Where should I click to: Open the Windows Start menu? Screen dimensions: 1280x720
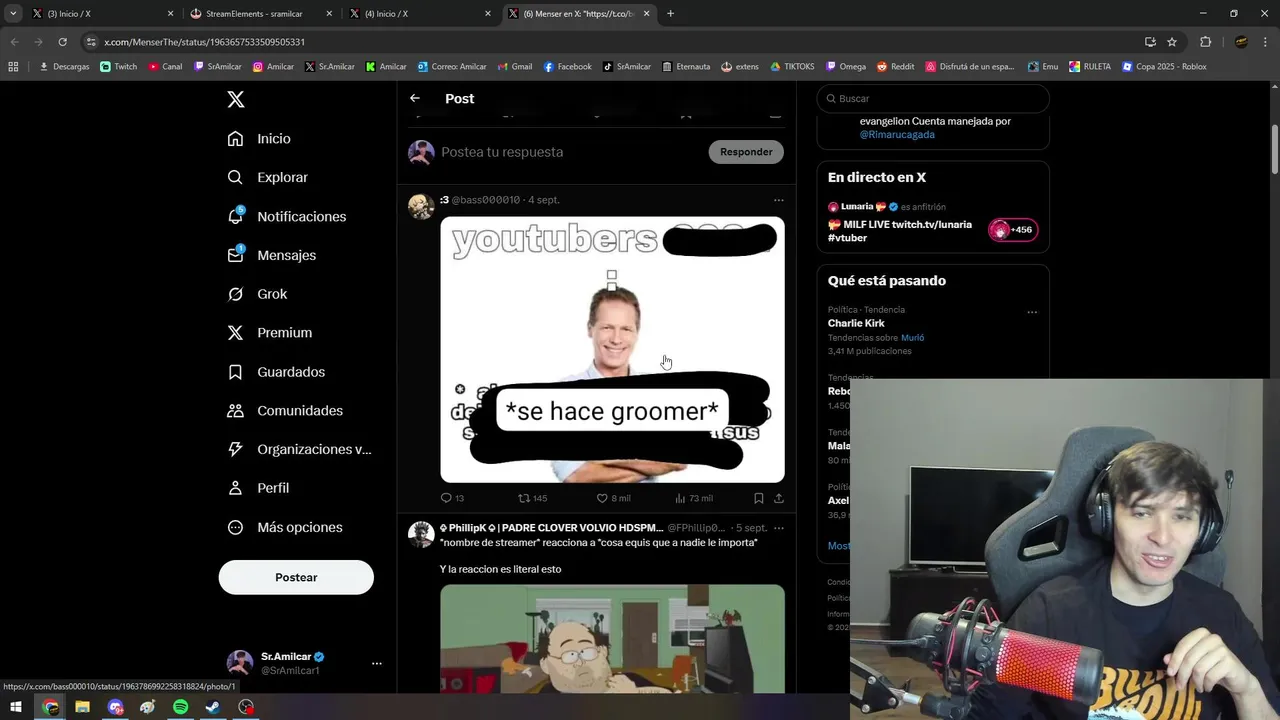(16, 707)
